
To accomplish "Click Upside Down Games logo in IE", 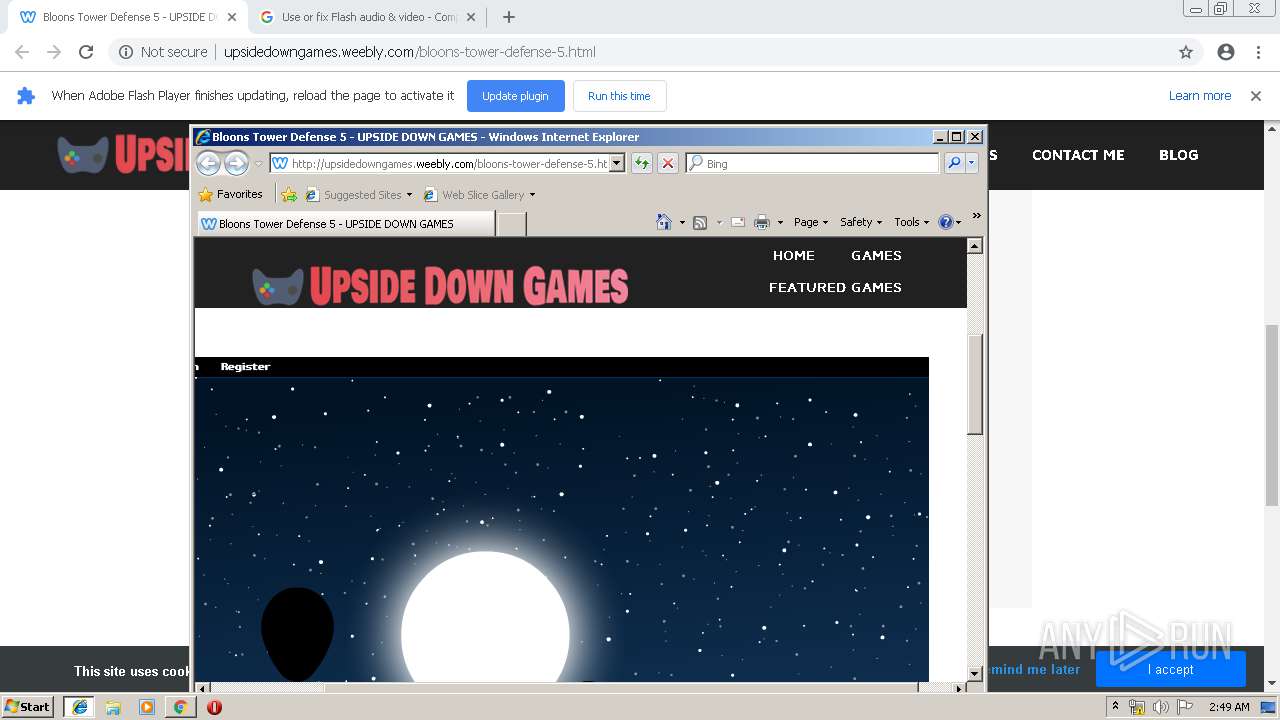I will pos(440,286).
